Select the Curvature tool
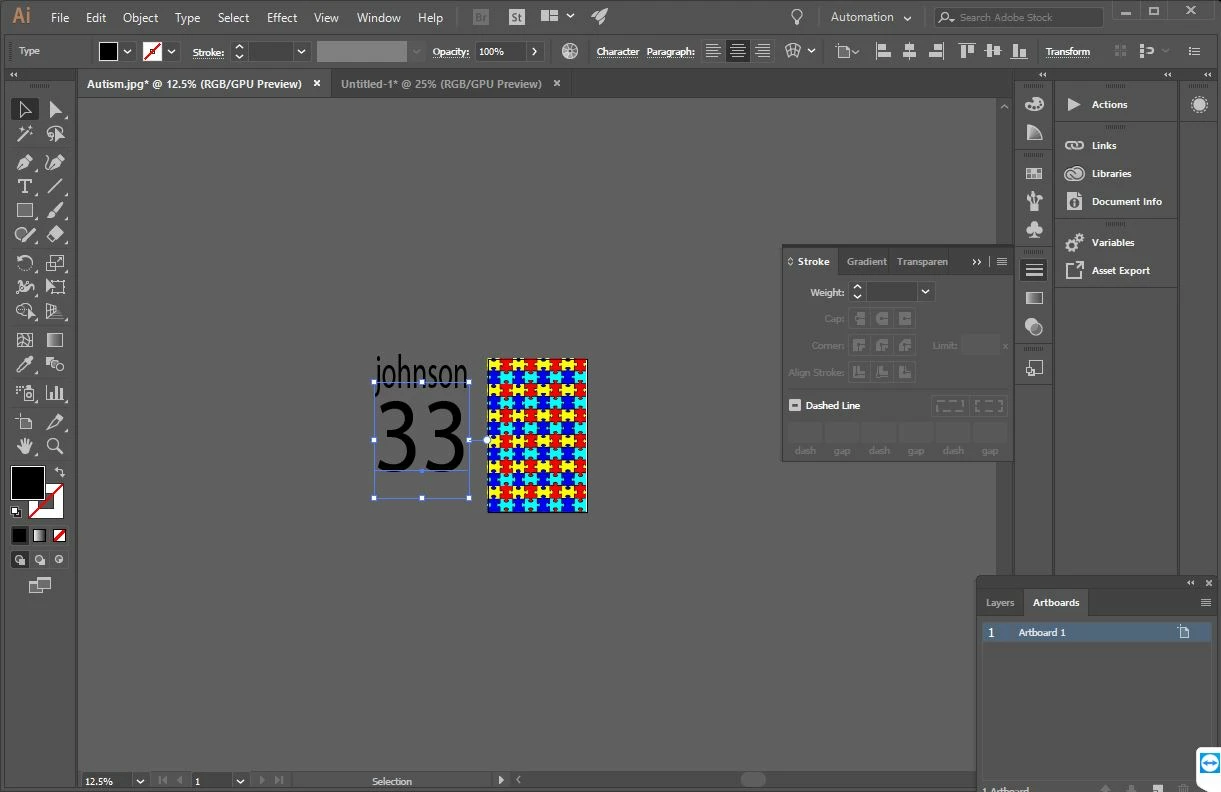This screenshot has width=1221, height=792. [56, 162]
